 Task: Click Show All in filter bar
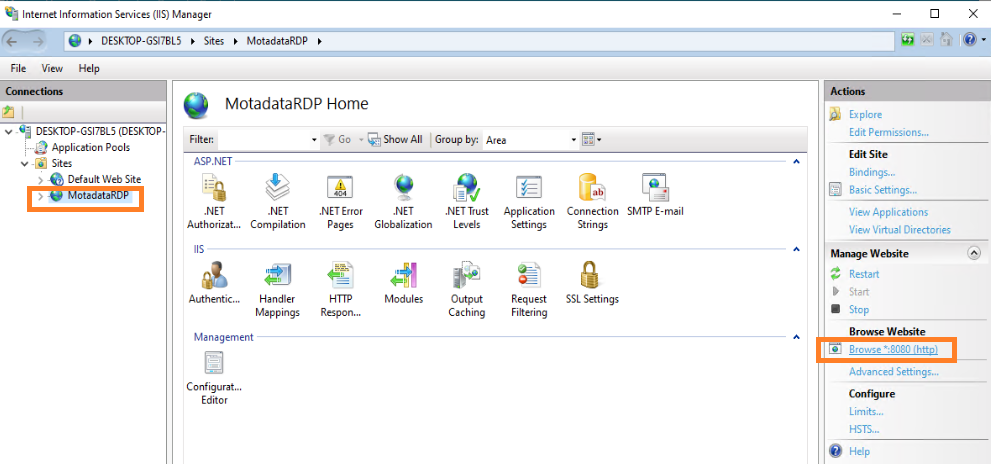click(x=396, y=140)
